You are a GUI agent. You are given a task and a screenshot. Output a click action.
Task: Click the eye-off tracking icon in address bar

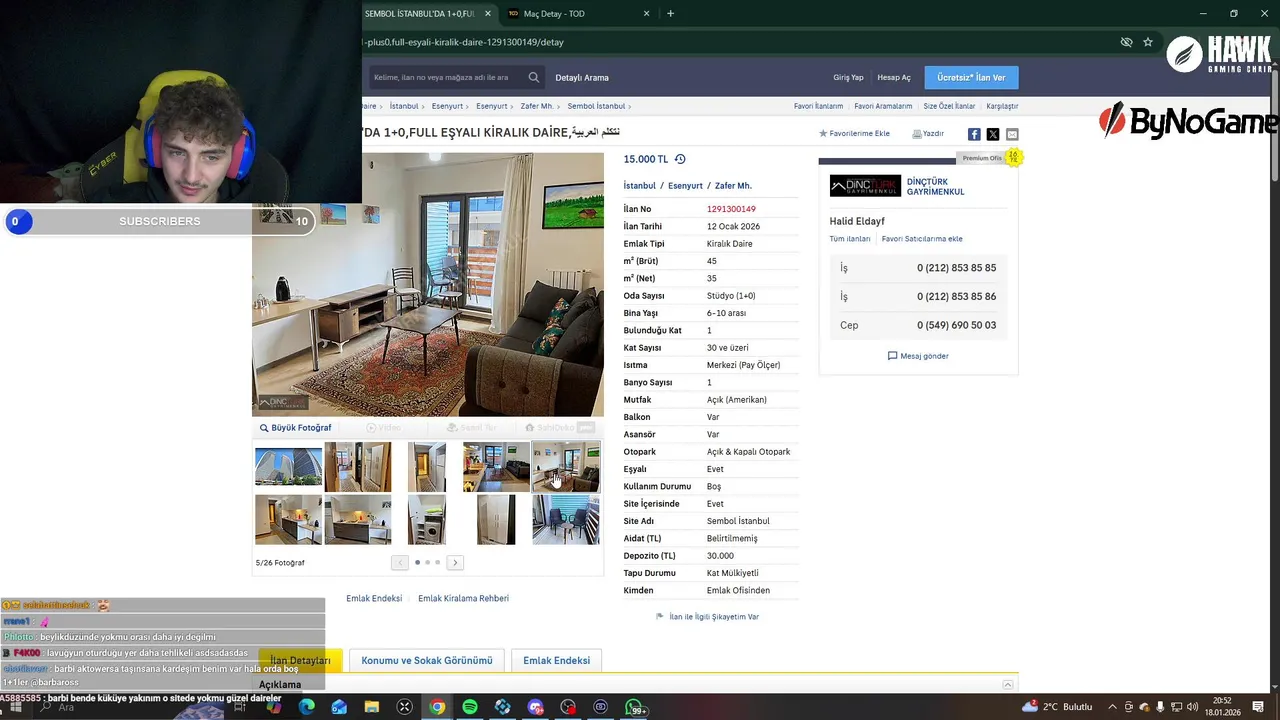[1126, 42]
